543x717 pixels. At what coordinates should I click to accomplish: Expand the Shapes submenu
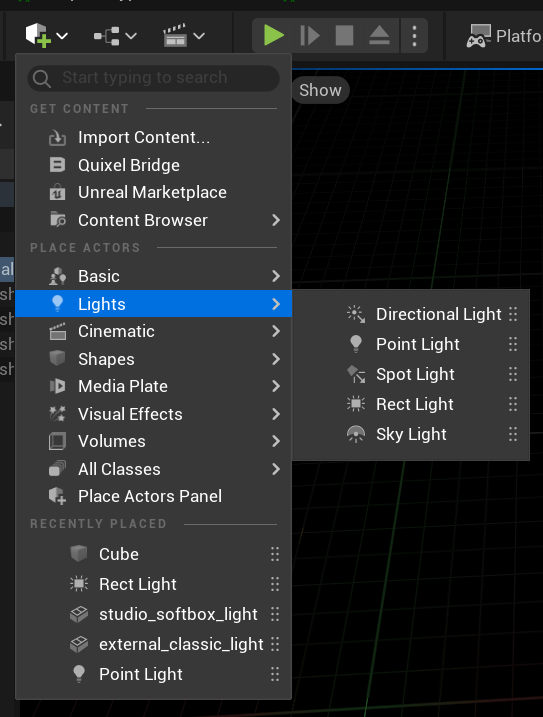click(x=154, y=359)
